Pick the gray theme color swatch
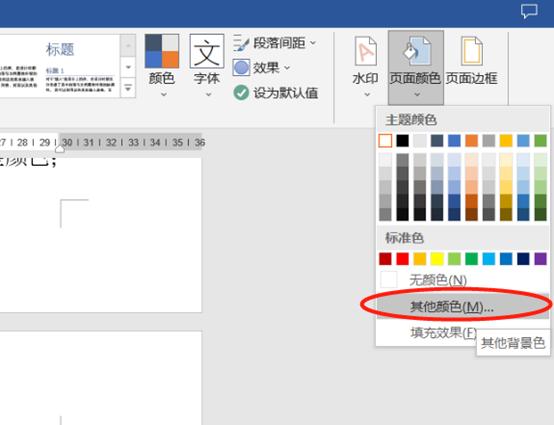554x425 pixels. click(x=489, y=141)
